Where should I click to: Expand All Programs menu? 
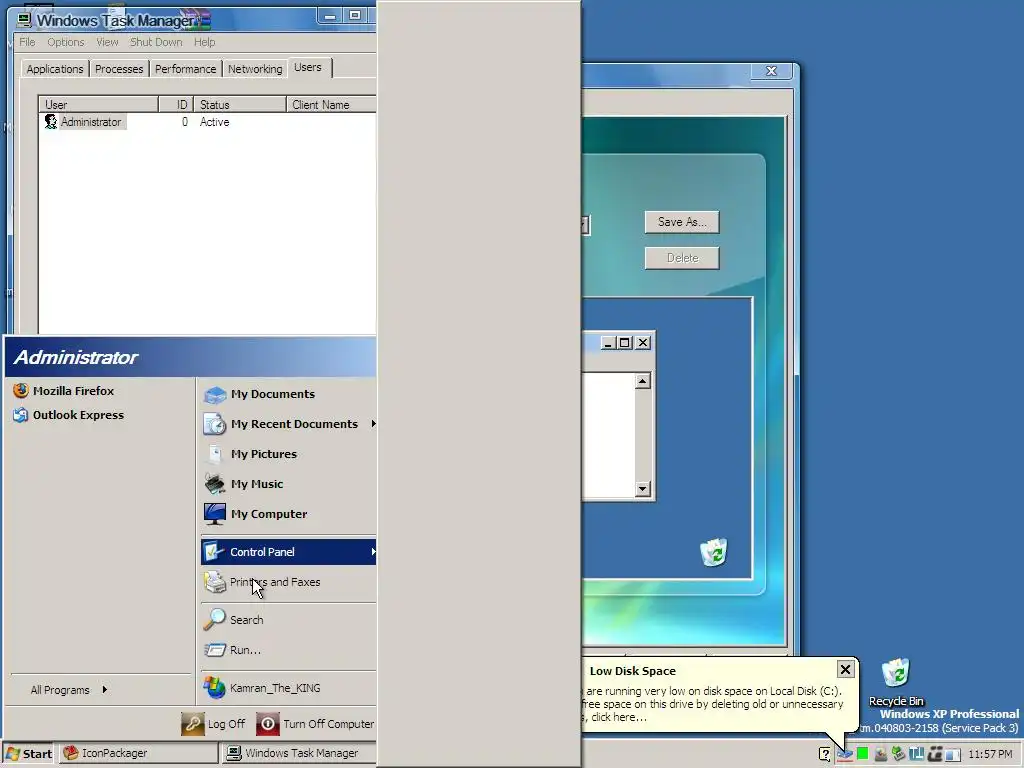(x=69, y=690)
